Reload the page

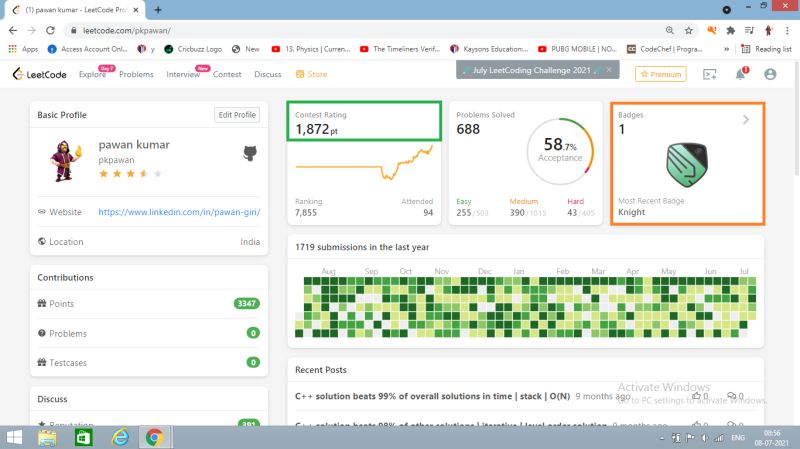click(50, 31)
